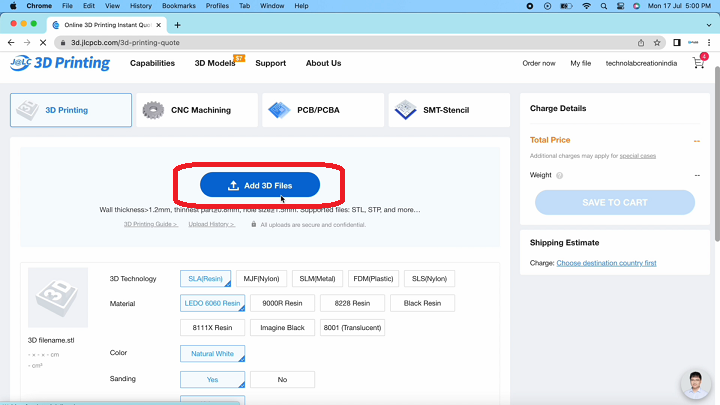
Task: Choose 9000R Resin material
Action: 282,303
